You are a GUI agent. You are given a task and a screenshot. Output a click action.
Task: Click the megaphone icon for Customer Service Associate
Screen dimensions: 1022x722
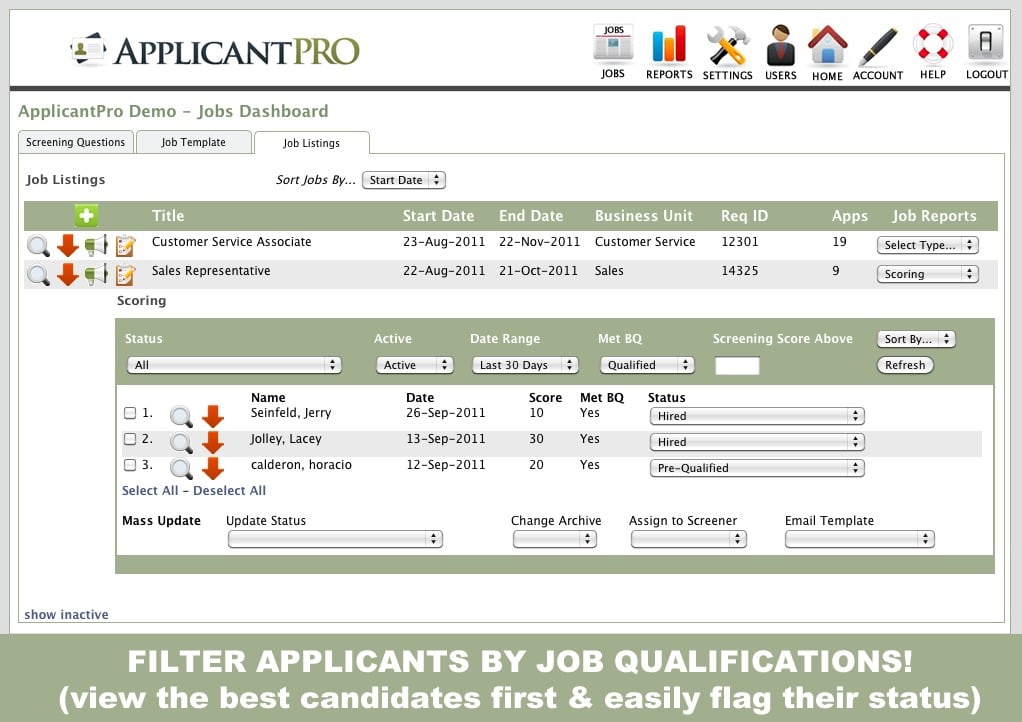[x=96, y=245]
